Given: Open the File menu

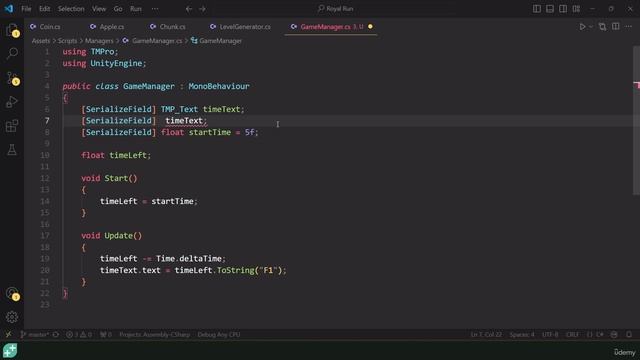Looking at the screenshot, I should 26,9.
